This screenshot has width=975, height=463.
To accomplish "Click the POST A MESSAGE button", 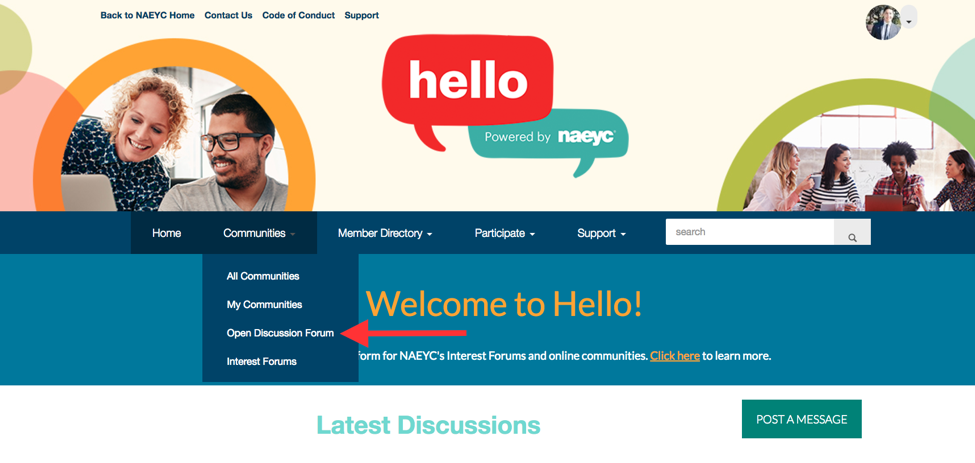I will 802,419.
